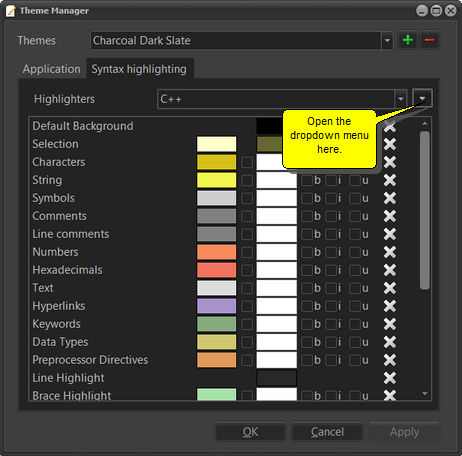
Task: Reset the Comments row with X icon
Action: coord(390,216)
